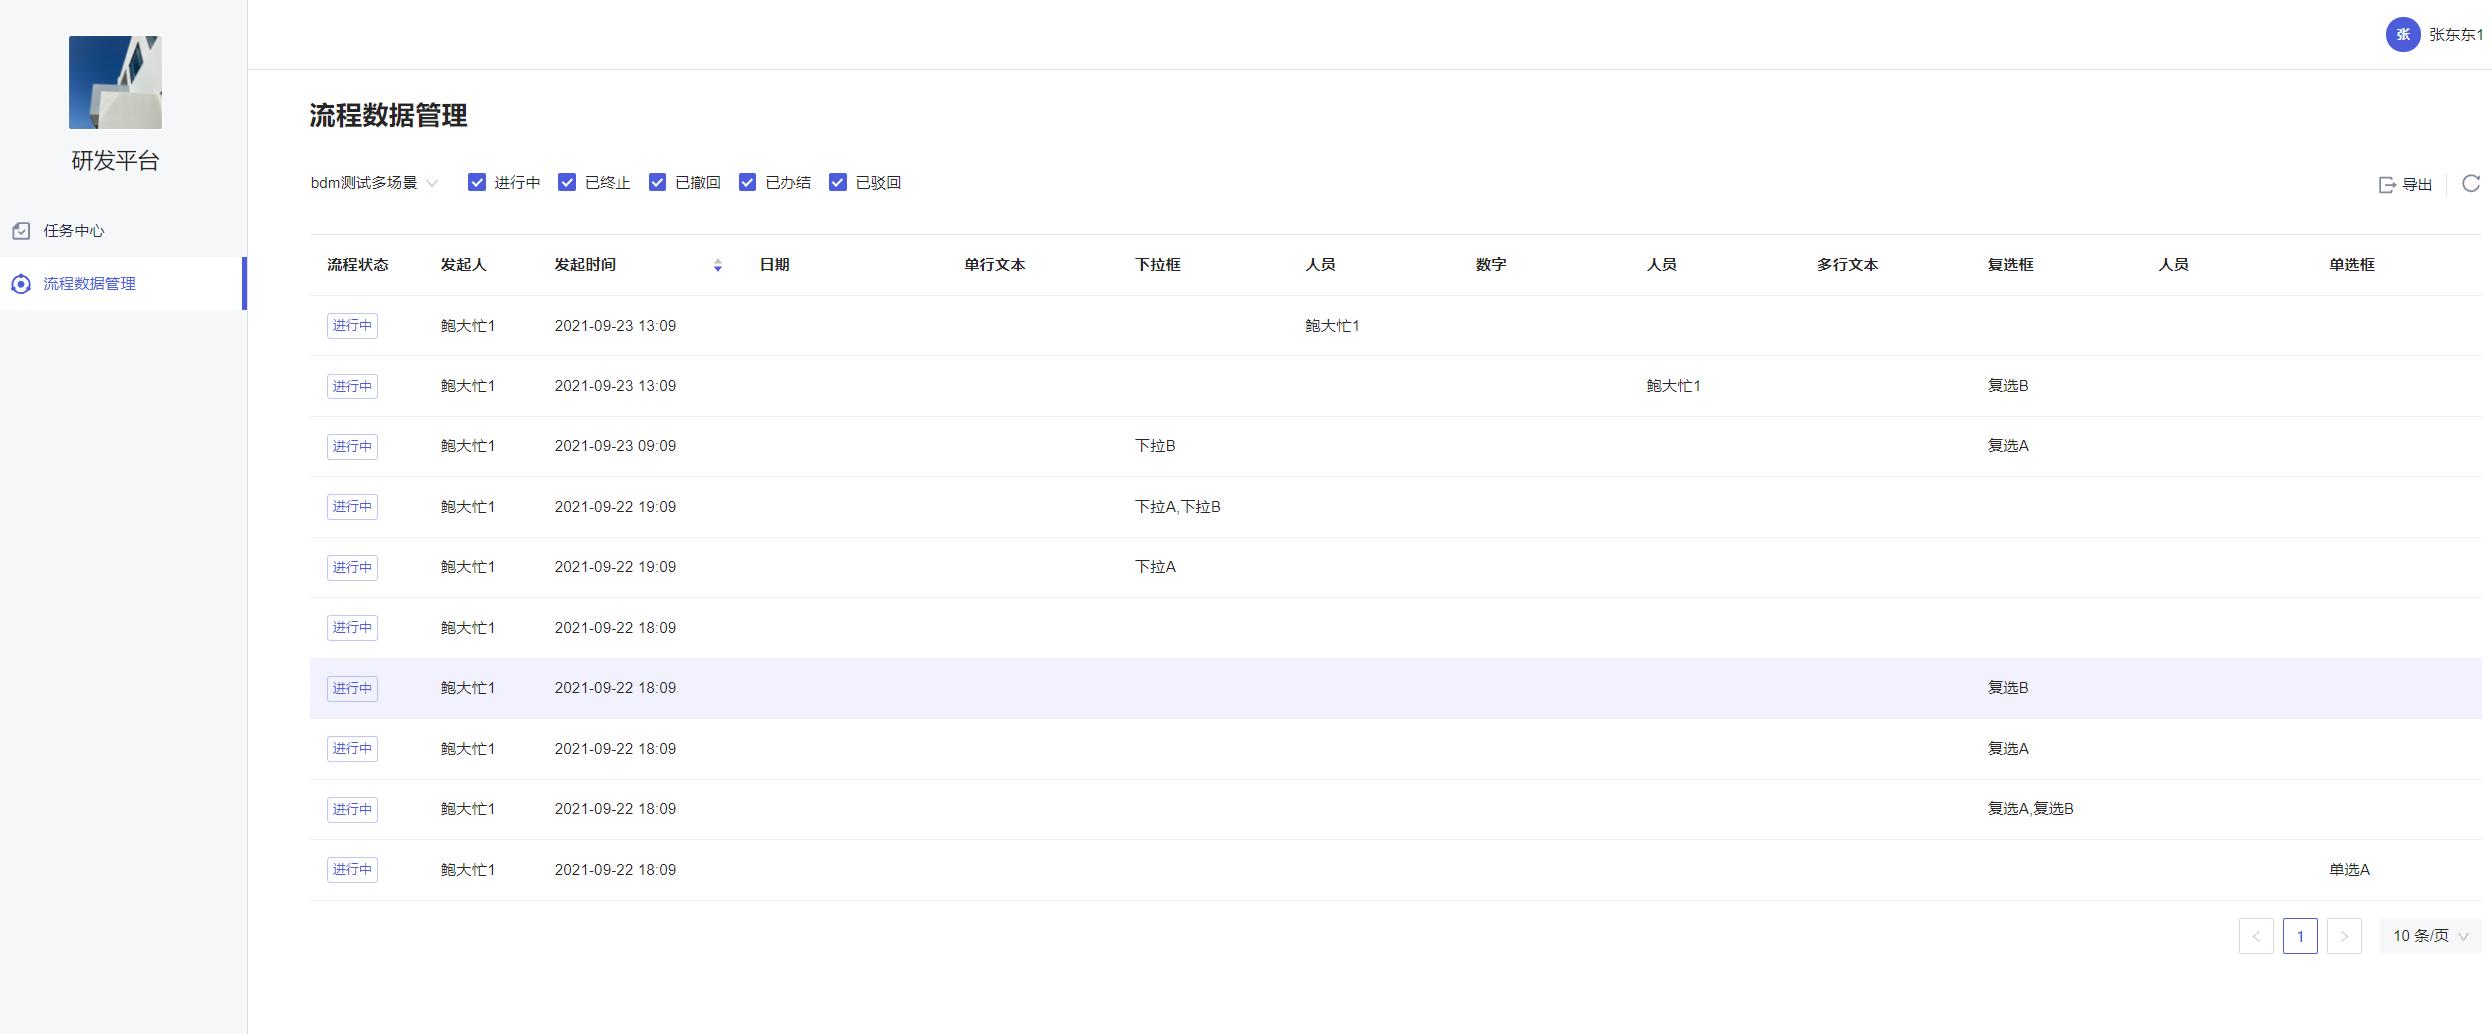2492x1034 pixels.
Task: Click the 发起时间 column header
Action: click(x=585, y=265)
